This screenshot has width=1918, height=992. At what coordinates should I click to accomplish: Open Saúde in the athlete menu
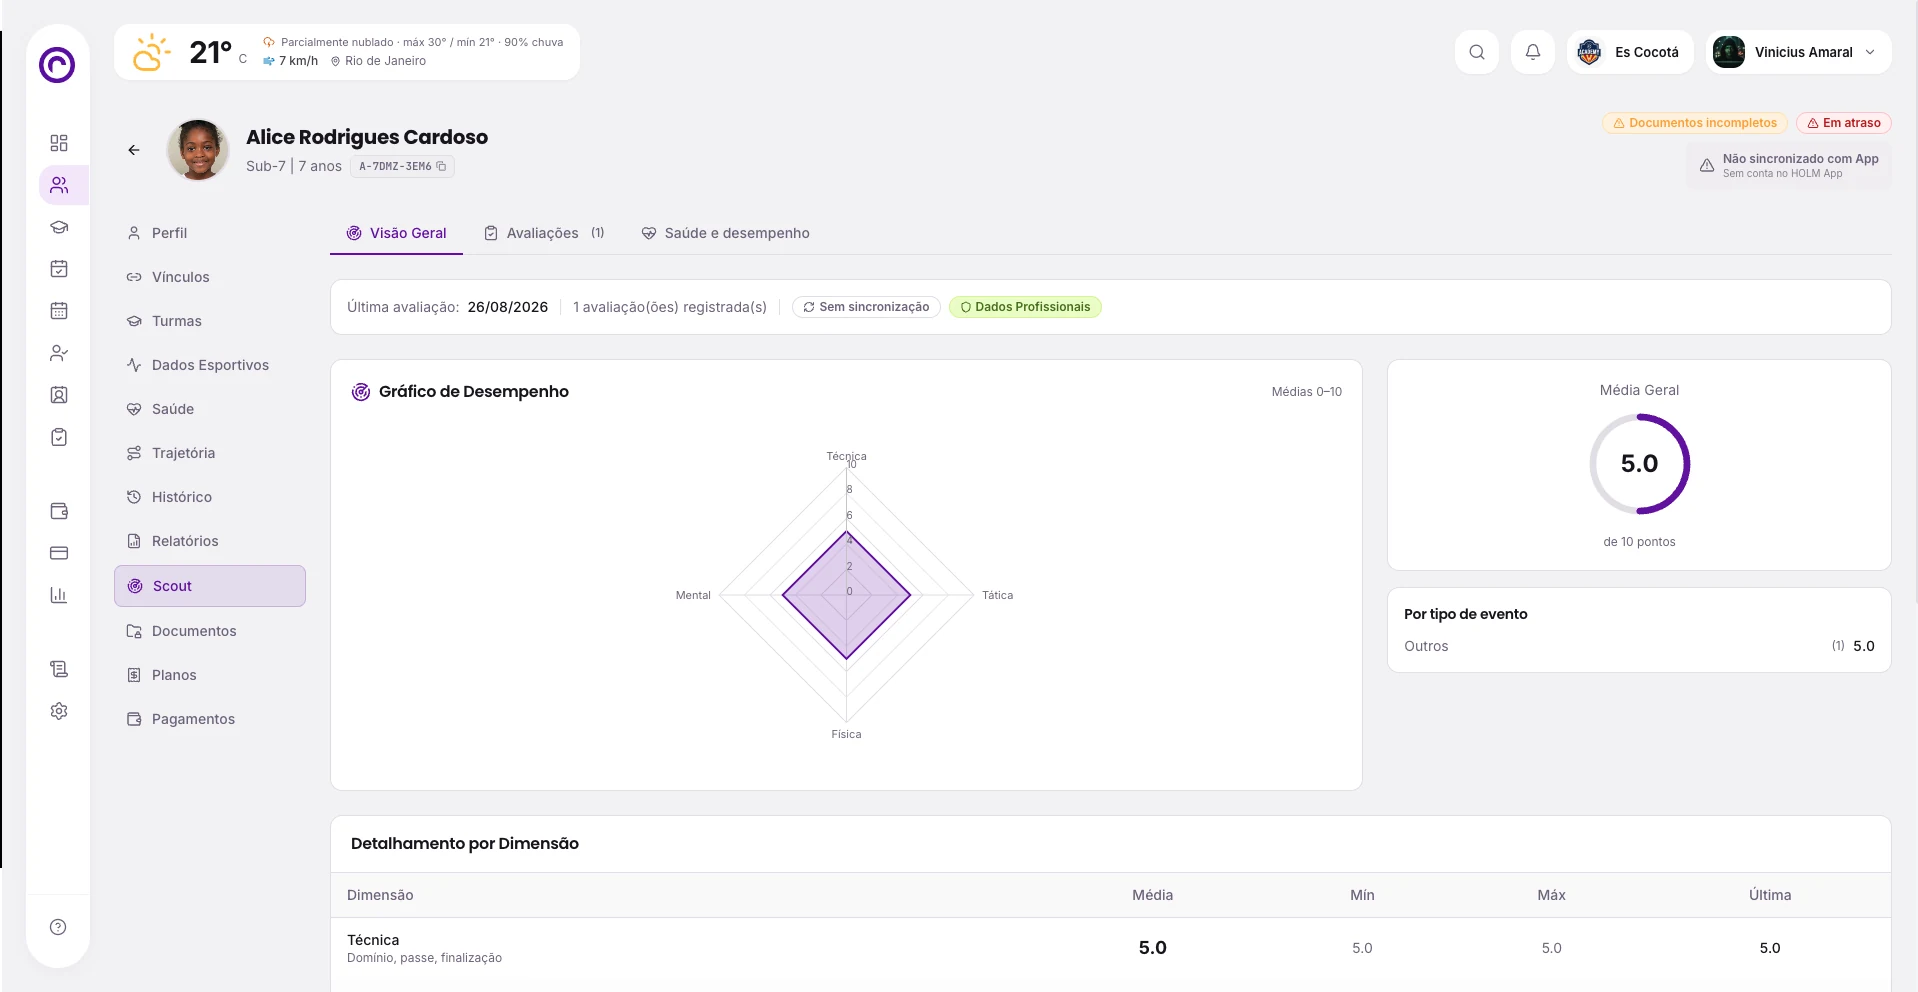[x=210, y=409]
